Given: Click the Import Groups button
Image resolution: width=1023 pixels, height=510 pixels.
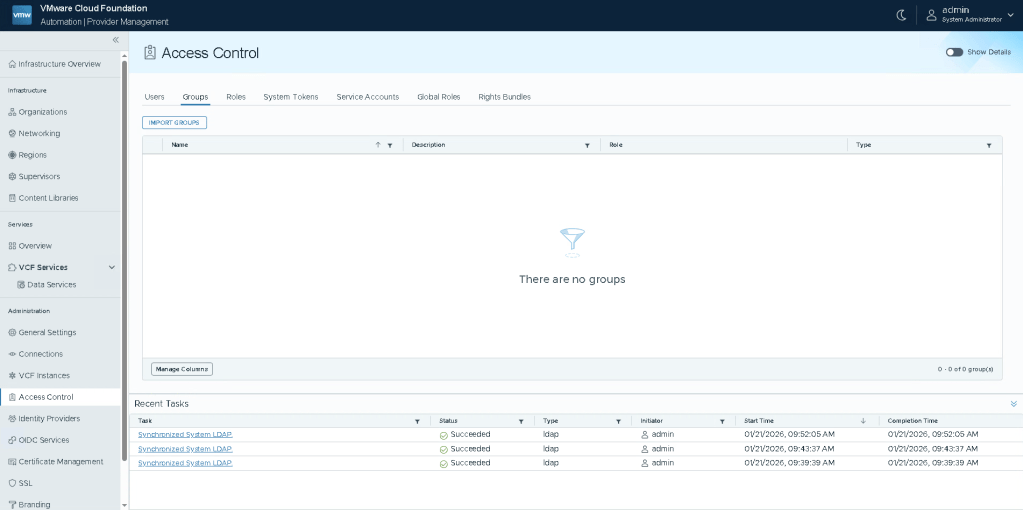Looking at the screenshot, I should [174, 122].
